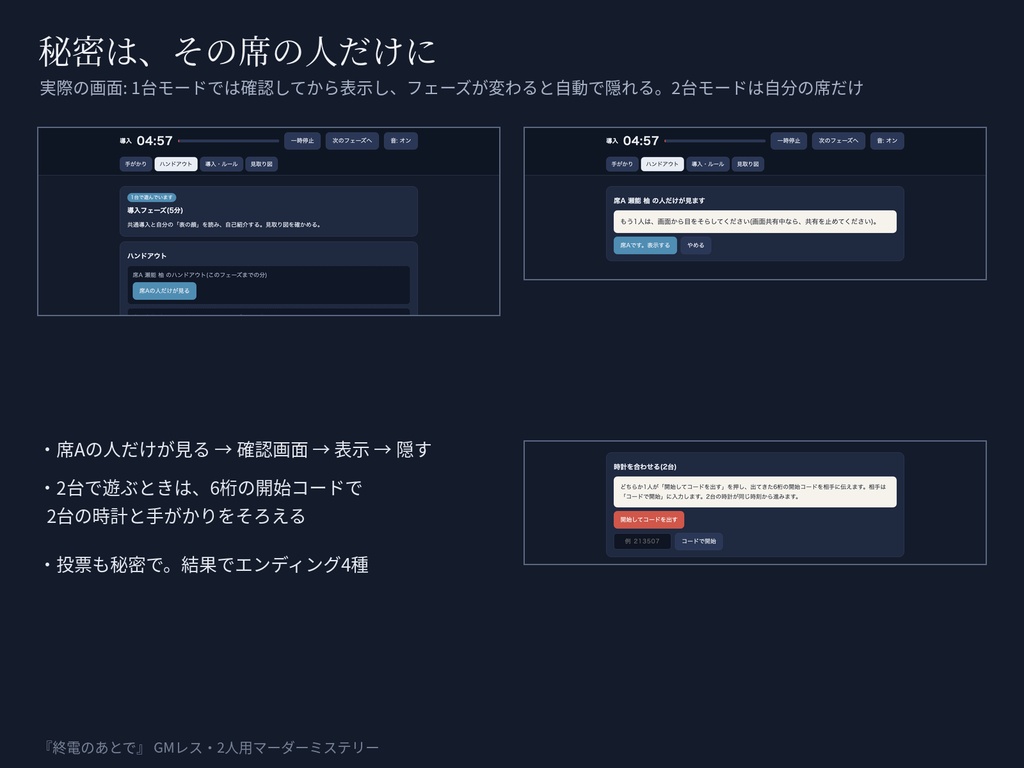
Task: Toggle 音: オン in the right screenshot
Action: (x=888, y=140)
